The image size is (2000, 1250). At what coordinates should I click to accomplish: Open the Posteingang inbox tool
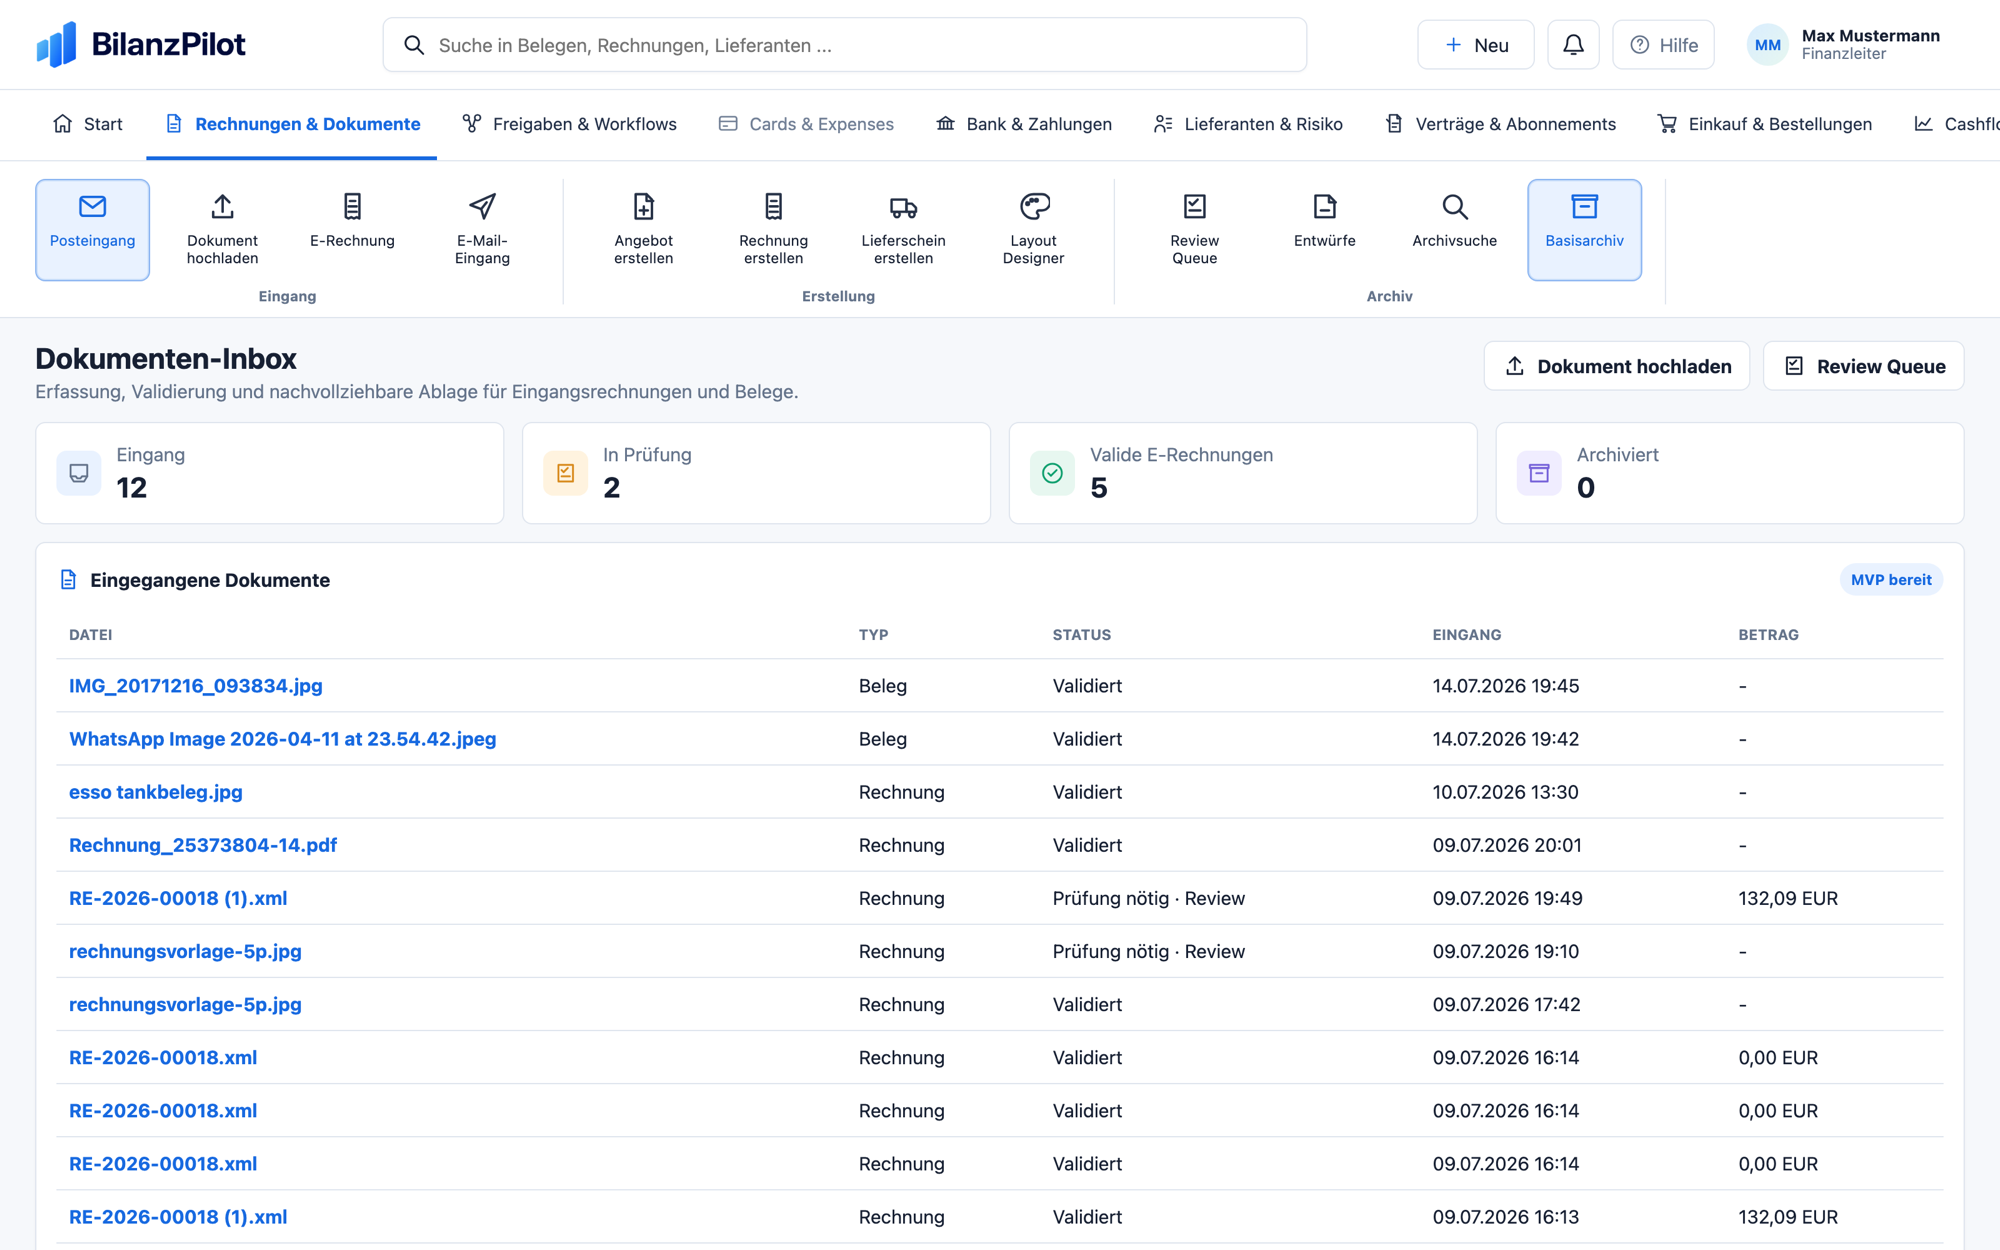click(92, 229)
